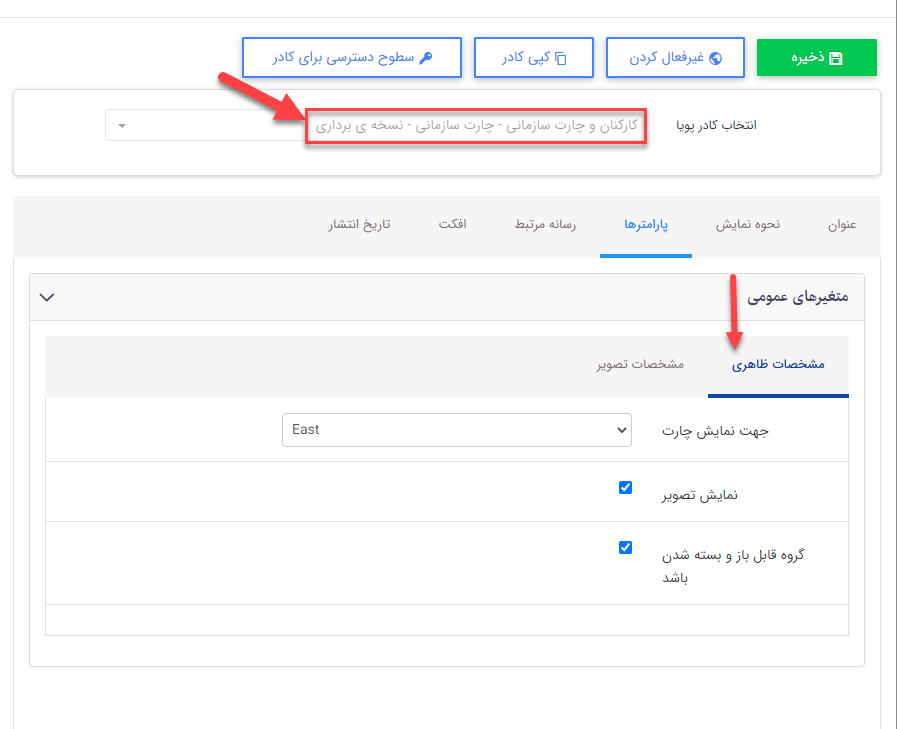This screenshot has height=729, width=897.
Task: Open the انتخاب کادر پویا dropdown arrow
Action: [121, 125]
